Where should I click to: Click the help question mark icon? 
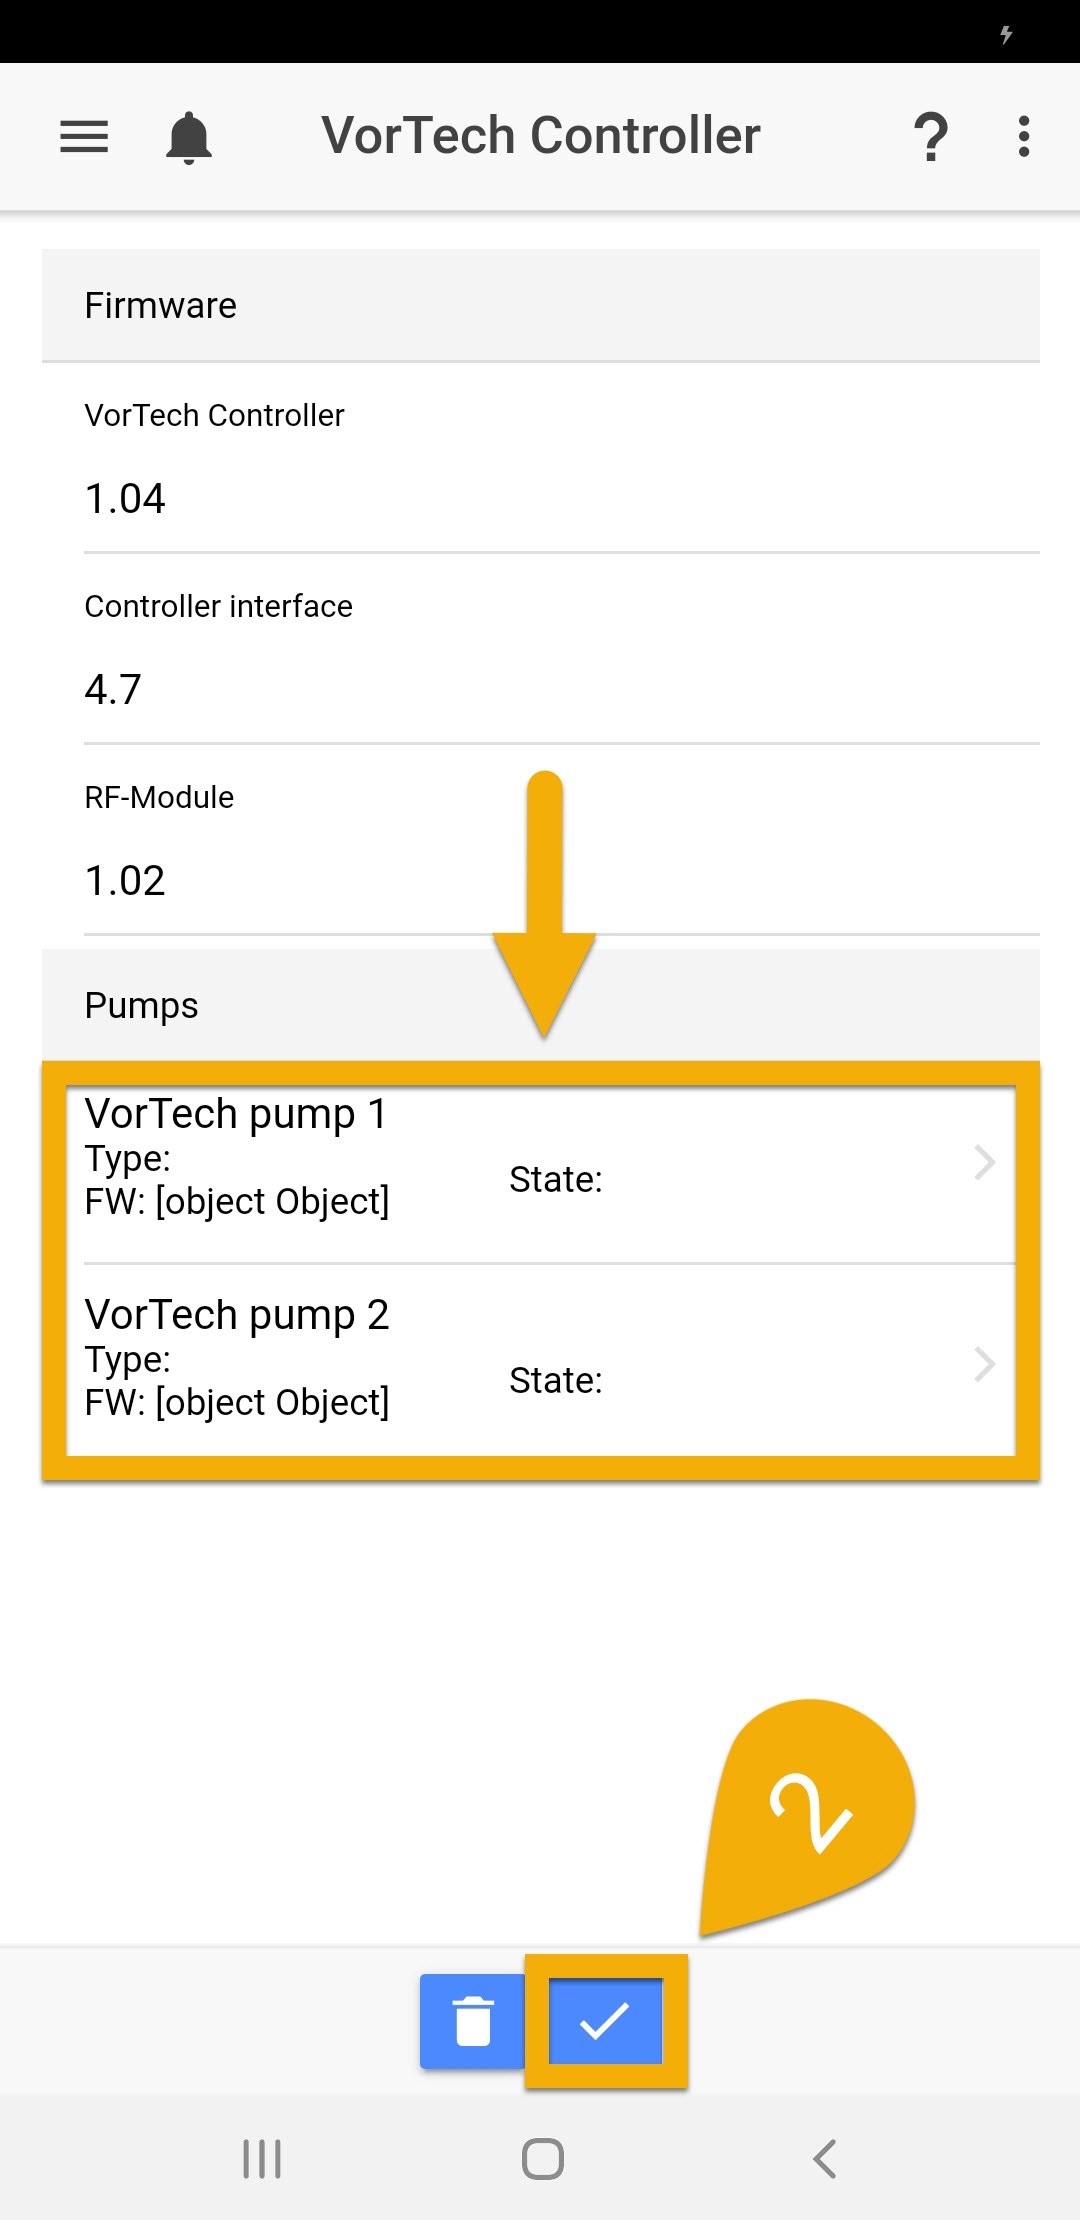click(931, 136)
